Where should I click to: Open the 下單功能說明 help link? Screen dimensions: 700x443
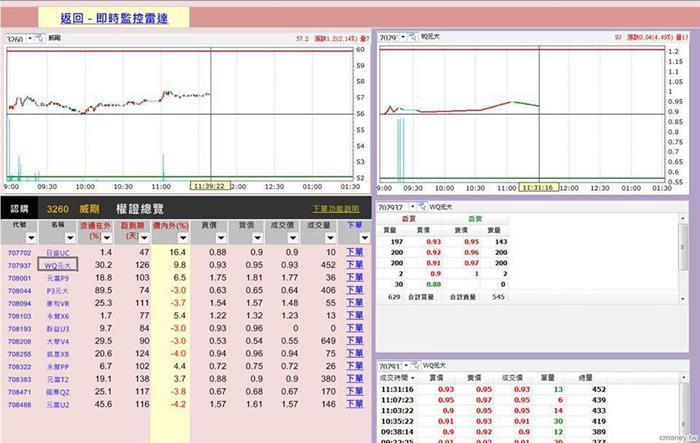336,209
